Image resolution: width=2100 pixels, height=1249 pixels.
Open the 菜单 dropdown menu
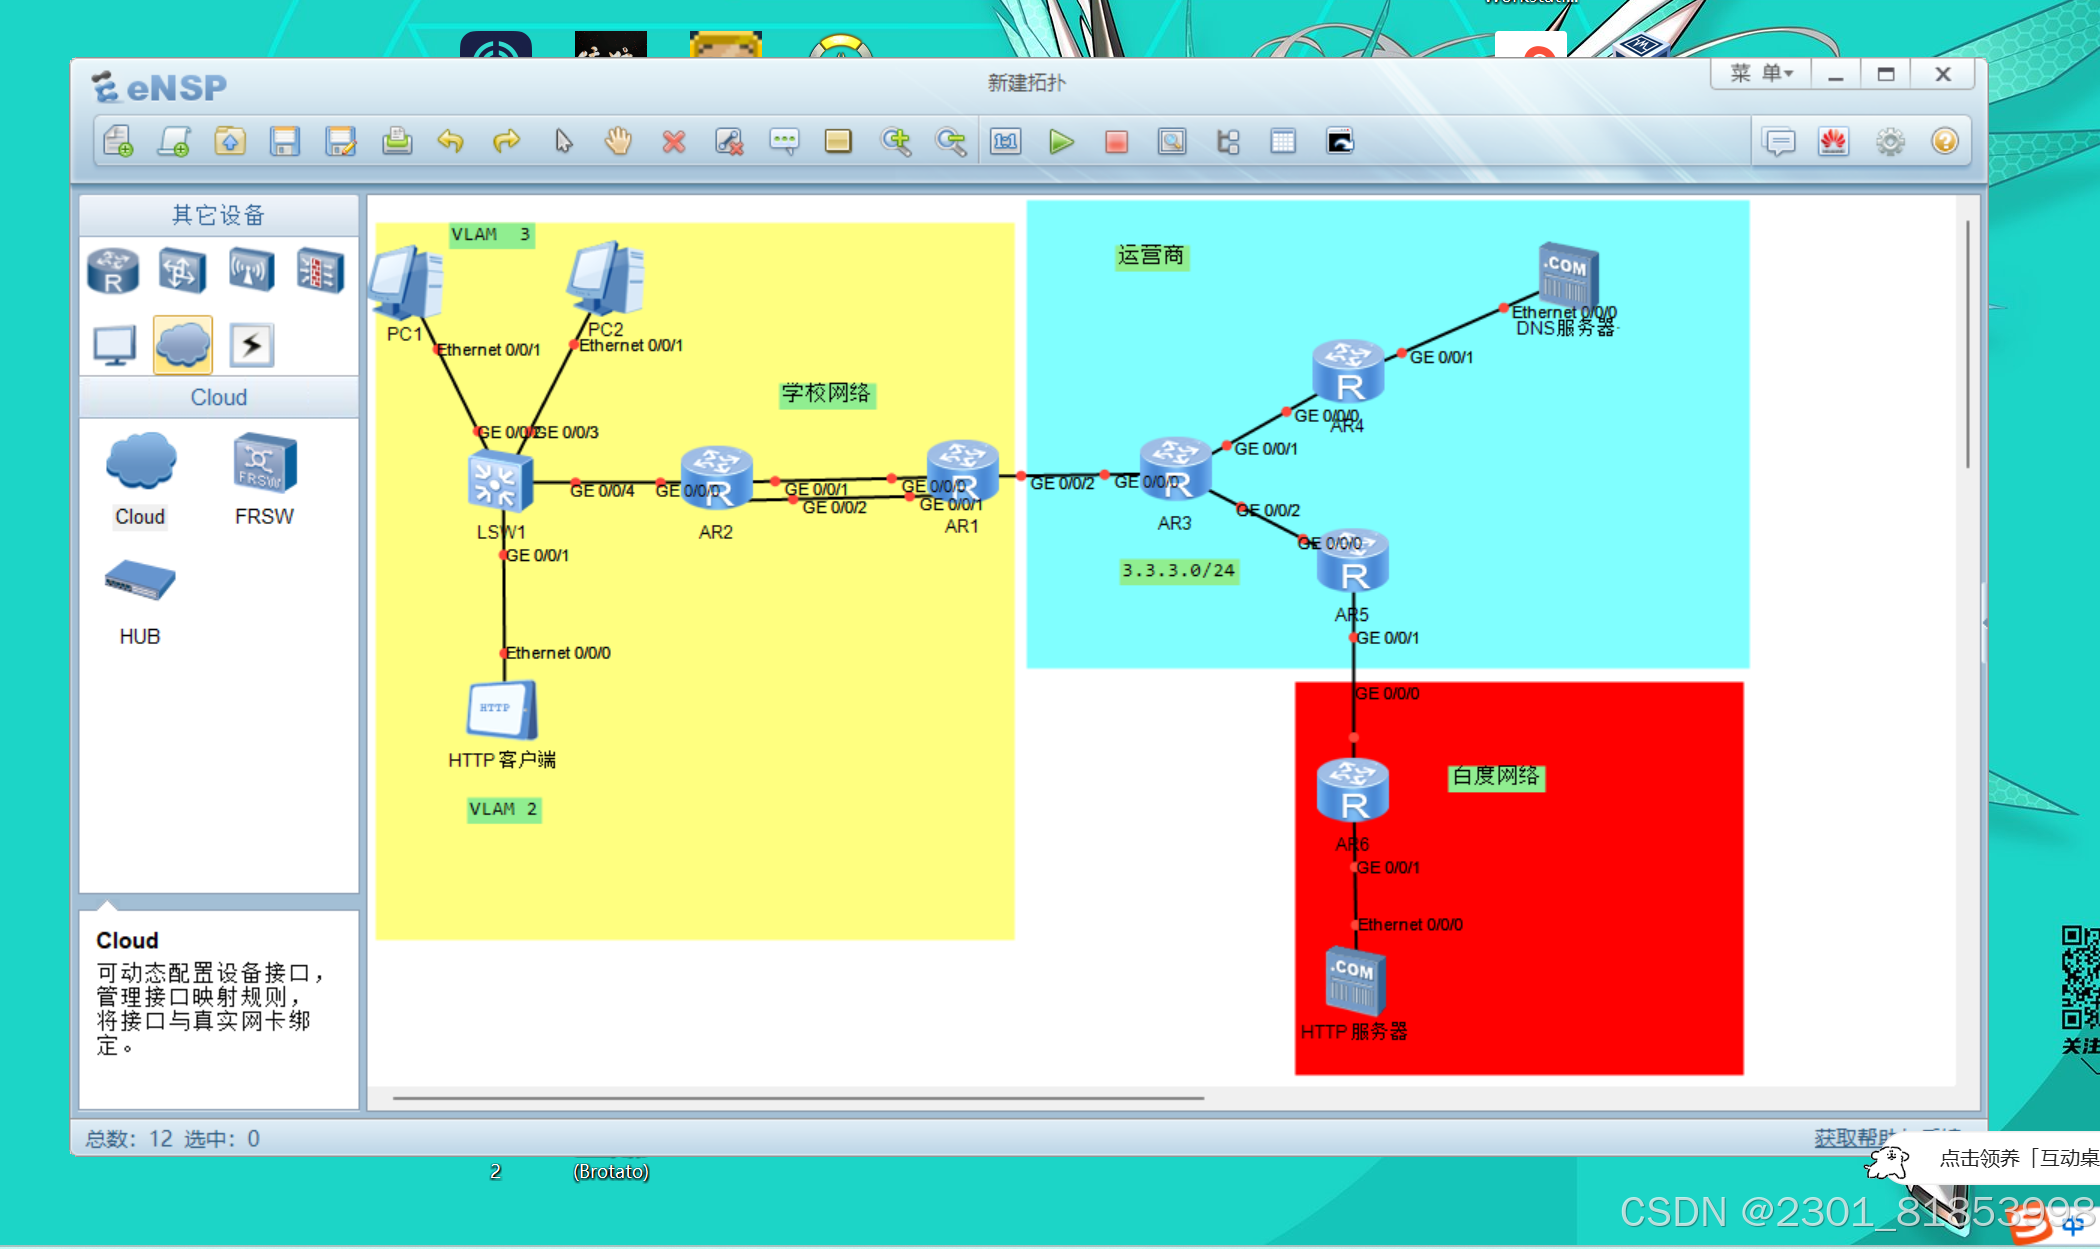[x=1762, y=74]
